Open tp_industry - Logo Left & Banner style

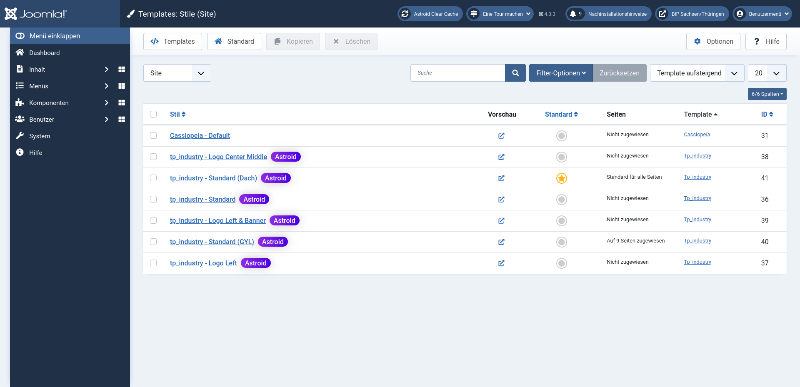[x=218, y=220]
